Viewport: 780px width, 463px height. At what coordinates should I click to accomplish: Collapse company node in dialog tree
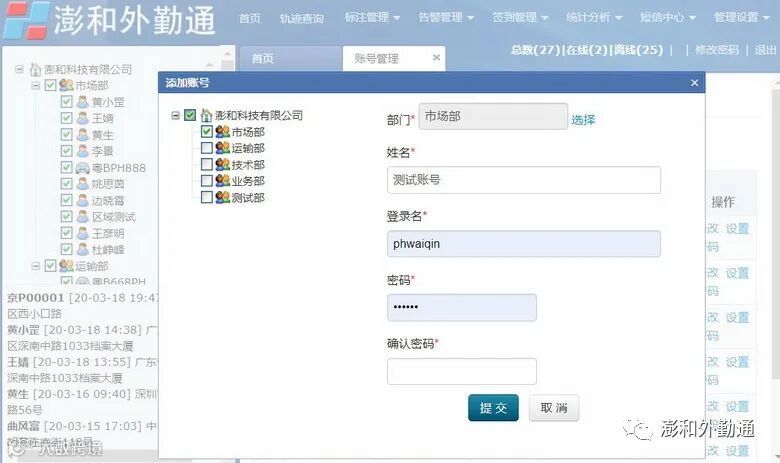[x=175, y=115]
